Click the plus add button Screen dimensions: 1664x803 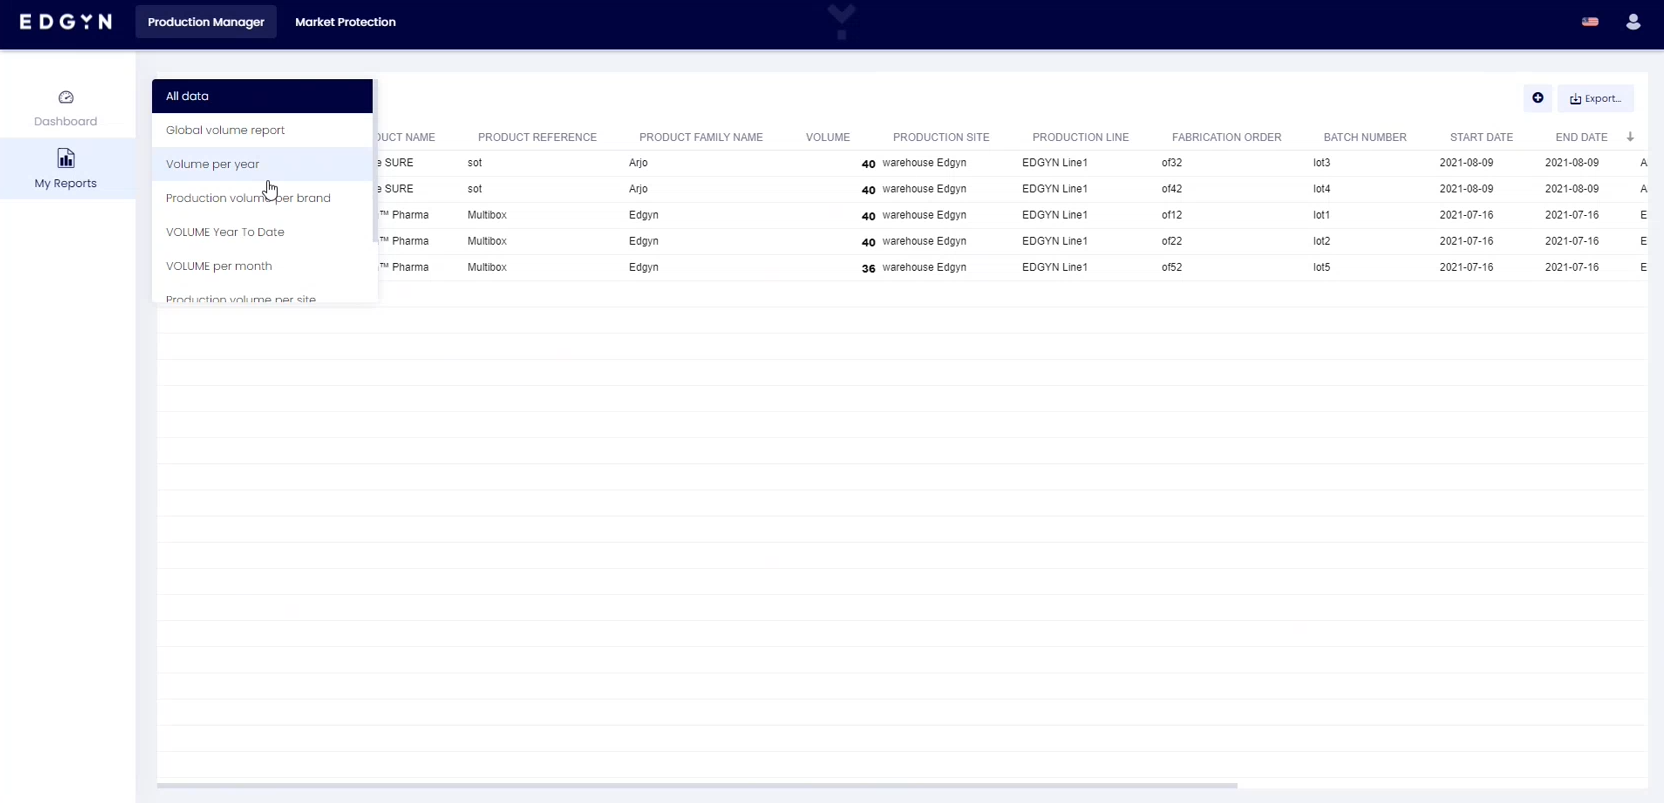(1538, 98)
